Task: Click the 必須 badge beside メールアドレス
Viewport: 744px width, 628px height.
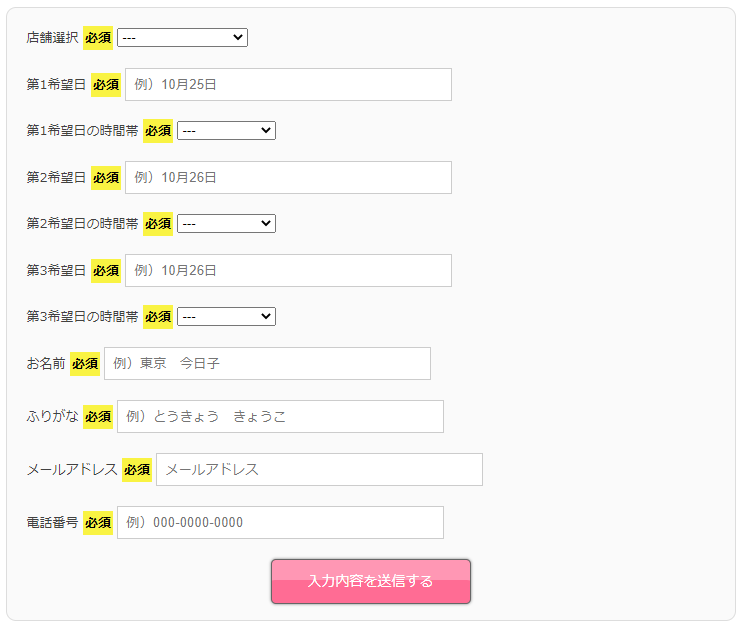Action: tap(137, 470)
